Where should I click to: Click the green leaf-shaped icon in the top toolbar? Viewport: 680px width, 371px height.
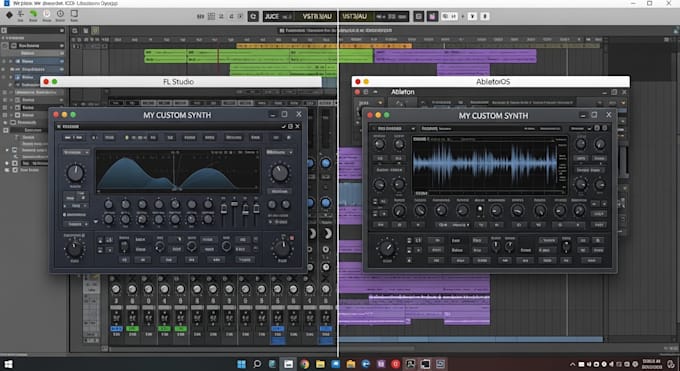[33, 14]
